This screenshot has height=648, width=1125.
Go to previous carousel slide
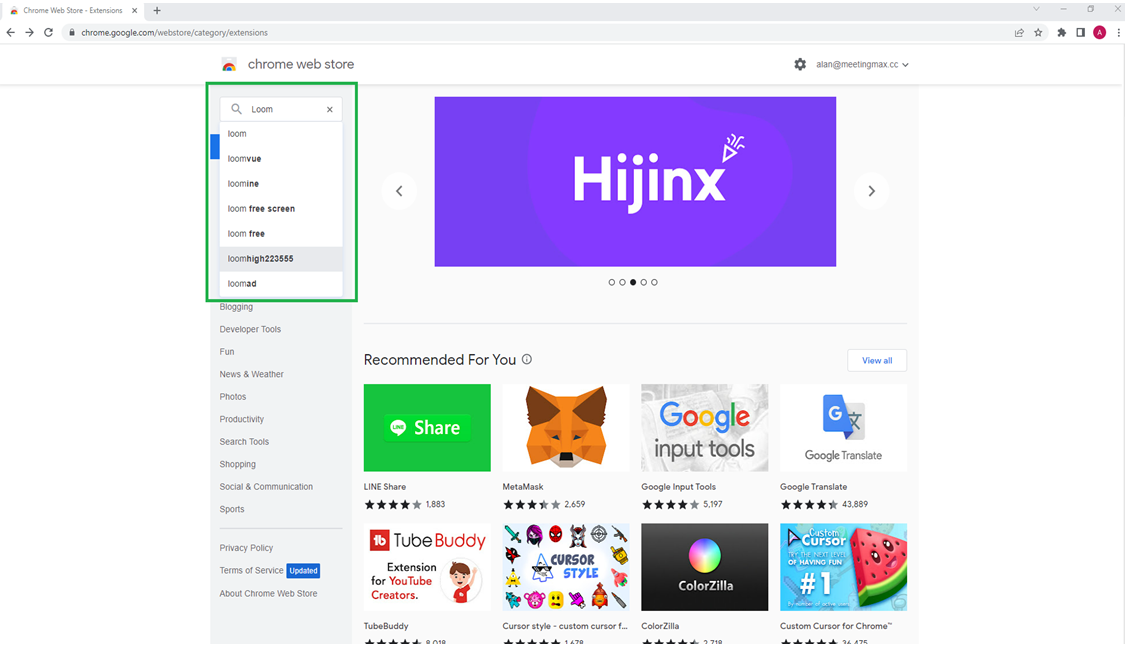[399, 191]
